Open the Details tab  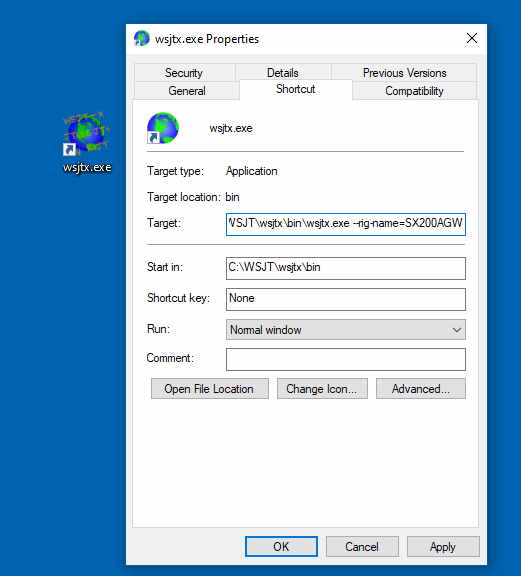click(283, 72)
